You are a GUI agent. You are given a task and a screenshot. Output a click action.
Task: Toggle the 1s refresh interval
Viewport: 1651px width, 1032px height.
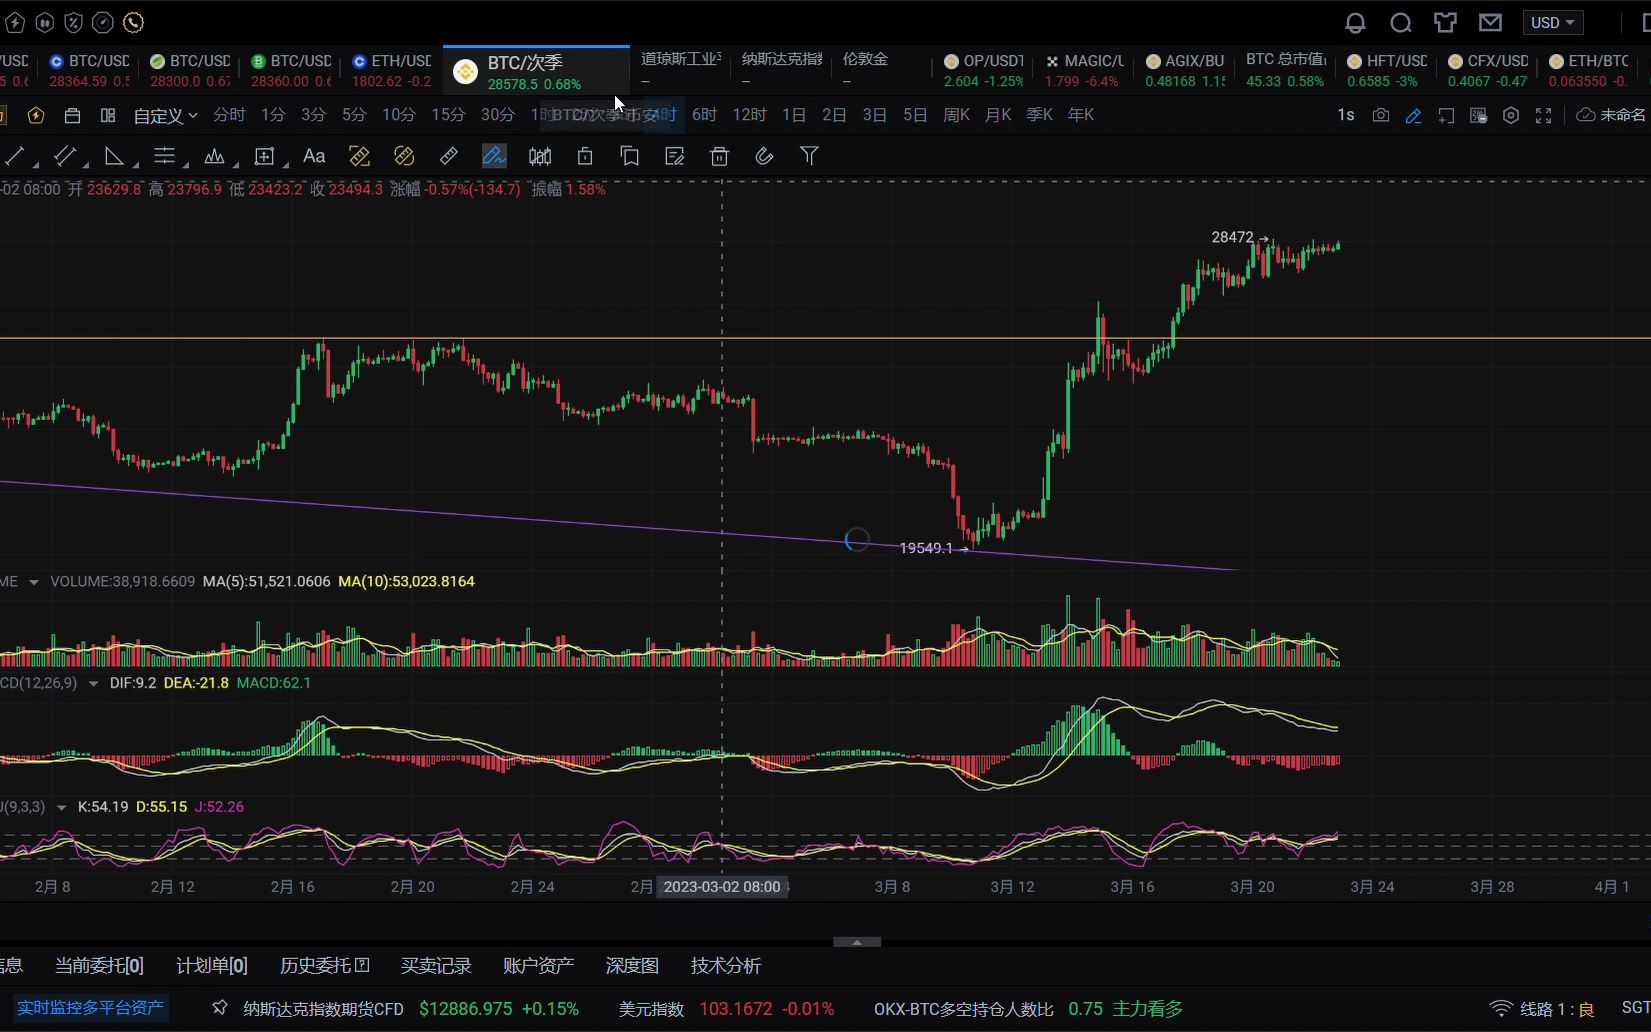[x=1346, y=115]
